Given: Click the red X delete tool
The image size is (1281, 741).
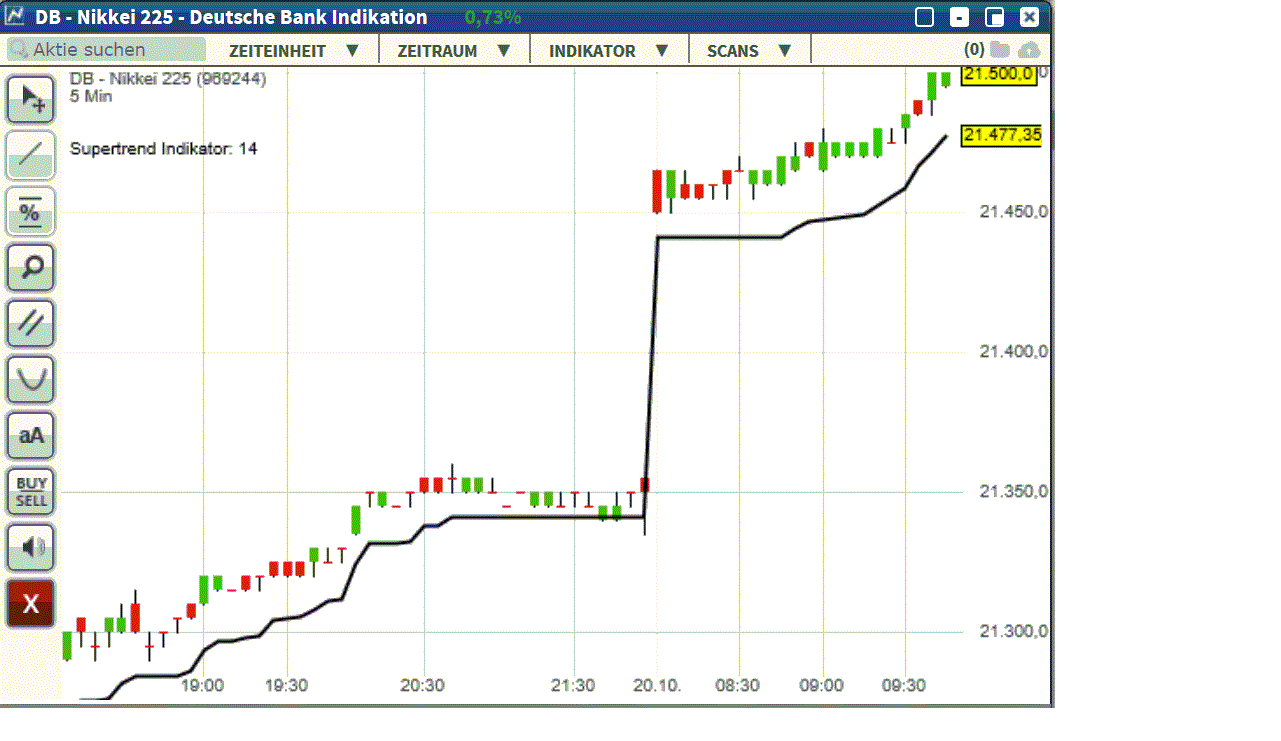Looking at the screenshot, I should (31, 603).
